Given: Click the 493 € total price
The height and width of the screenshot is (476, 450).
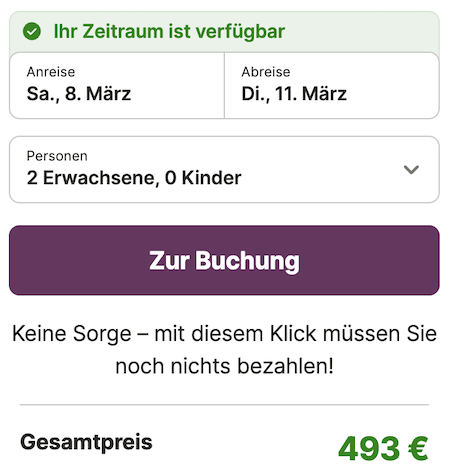Looking at the screenshot, I should click(383, 448).
